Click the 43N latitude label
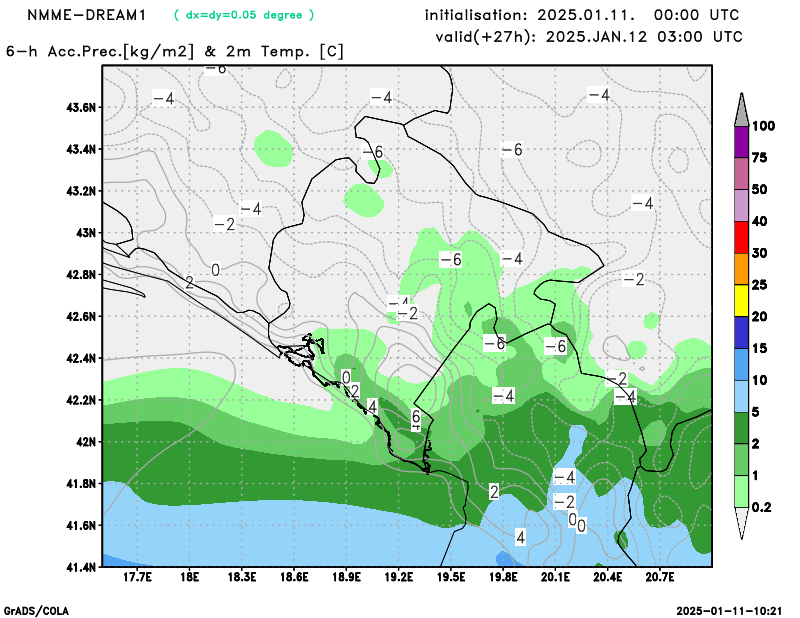Viewport: 800px width, 618px height. tap(86, 233)
